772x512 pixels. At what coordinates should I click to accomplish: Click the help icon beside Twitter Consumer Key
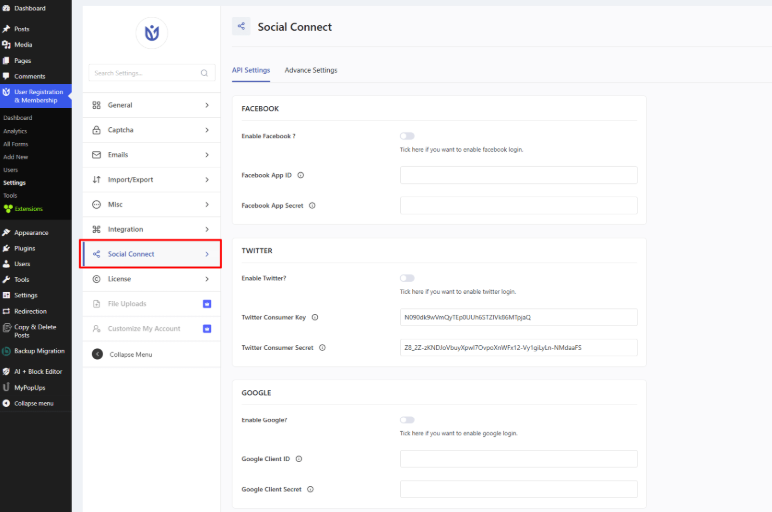(315, 317)
